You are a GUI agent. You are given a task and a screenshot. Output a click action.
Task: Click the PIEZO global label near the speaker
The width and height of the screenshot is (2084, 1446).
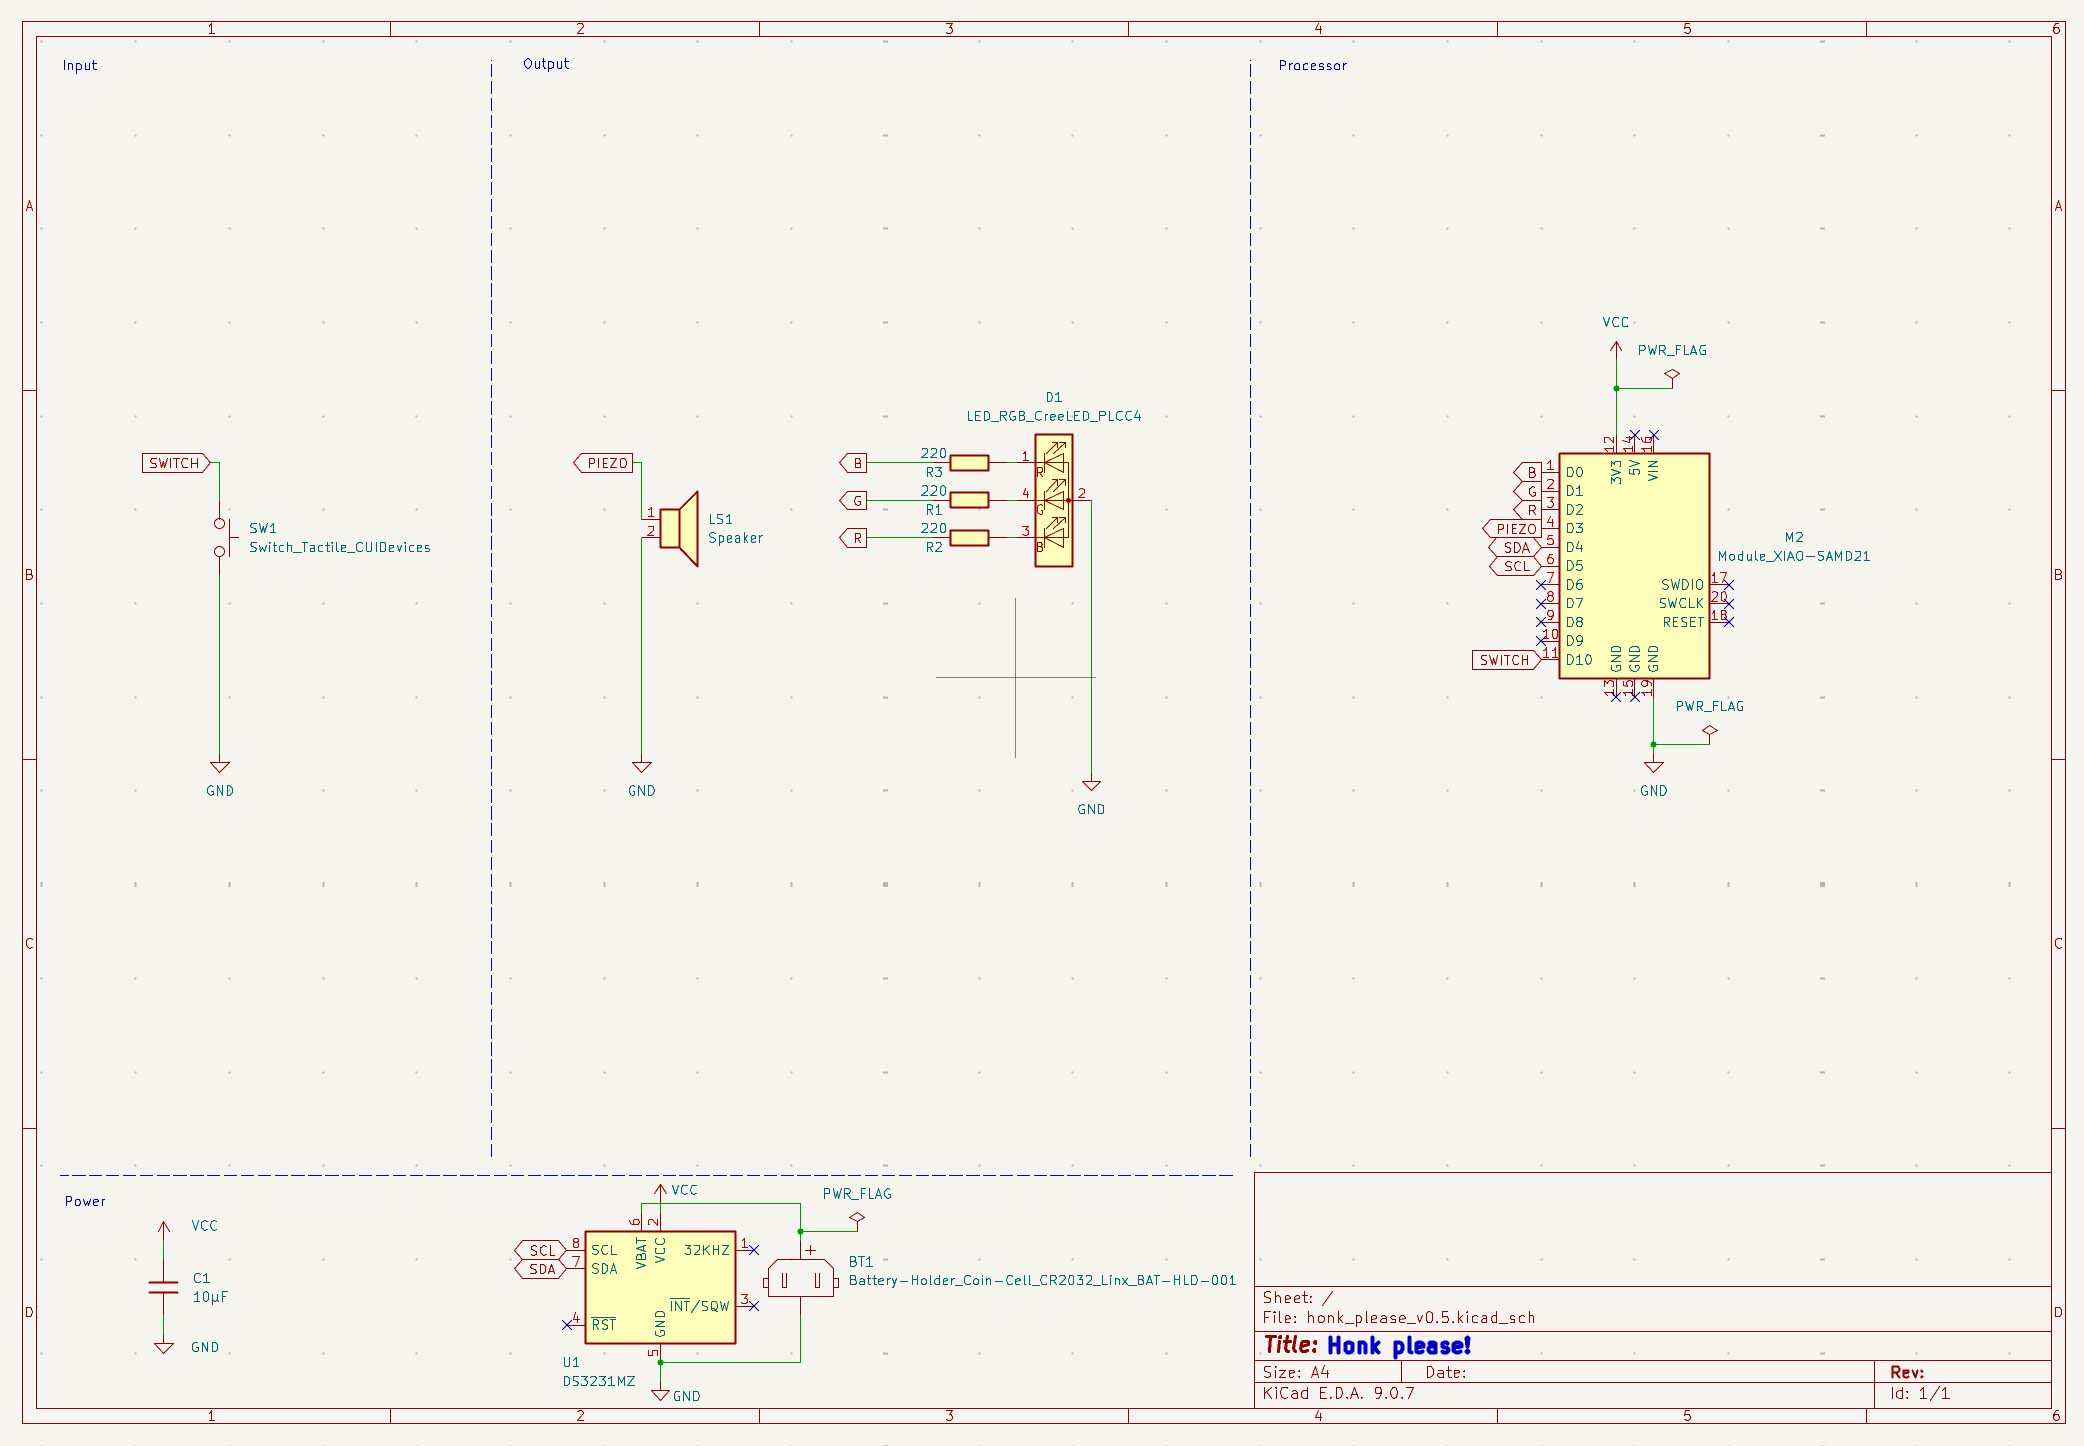tap(604, 463)
